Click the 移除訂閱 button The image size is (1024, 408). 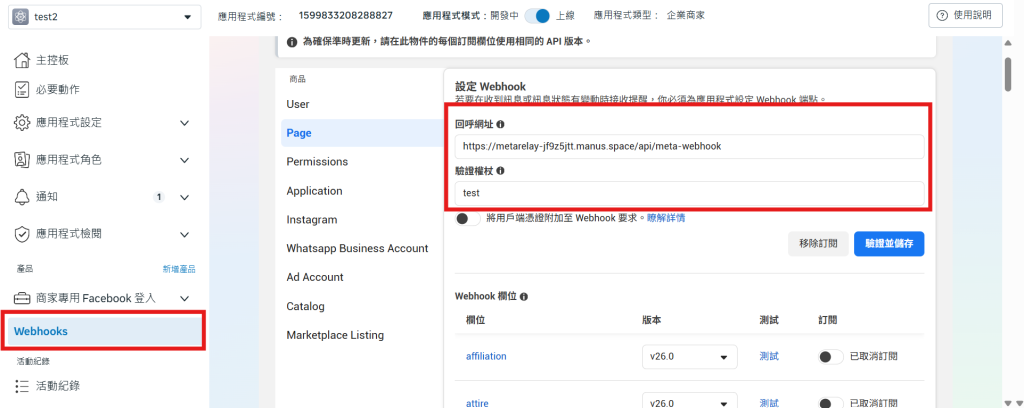(x=818, y=243)
